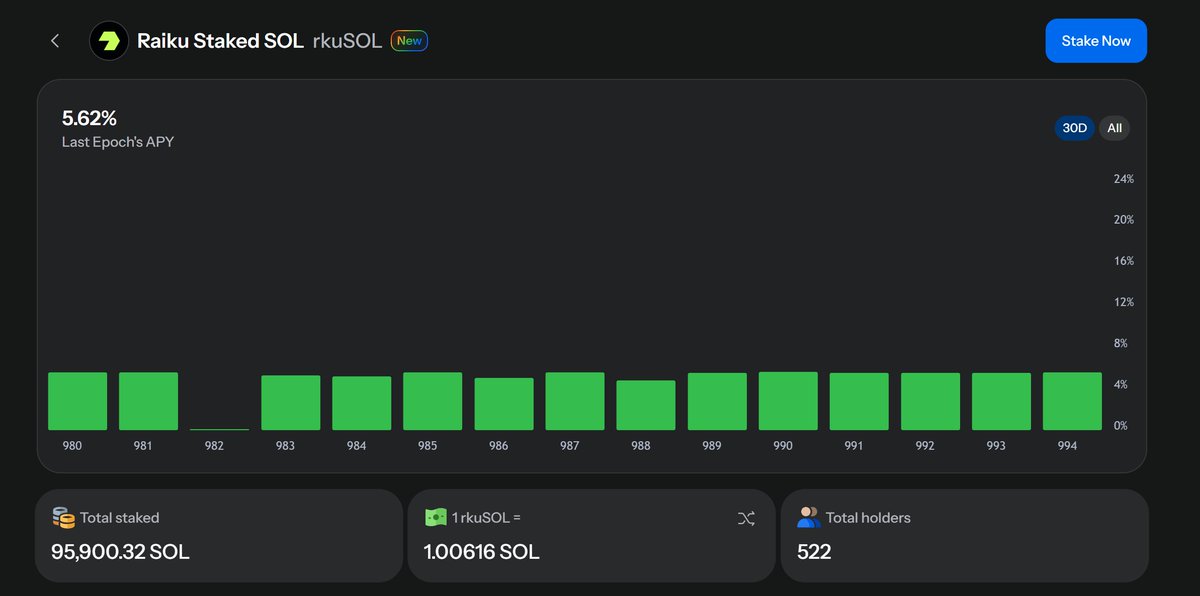
Task: Click the 20% y-axis label
Action: point(1124,220)
